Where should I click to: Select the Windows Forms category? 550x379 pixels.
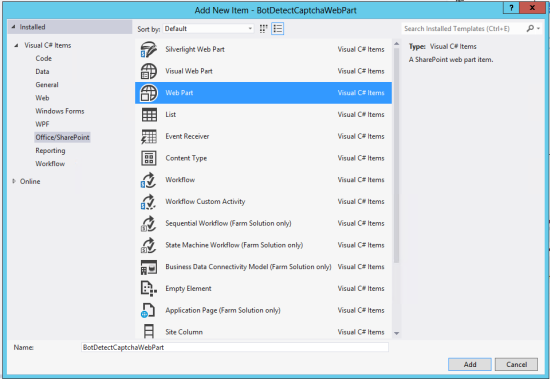click(60, 111)
